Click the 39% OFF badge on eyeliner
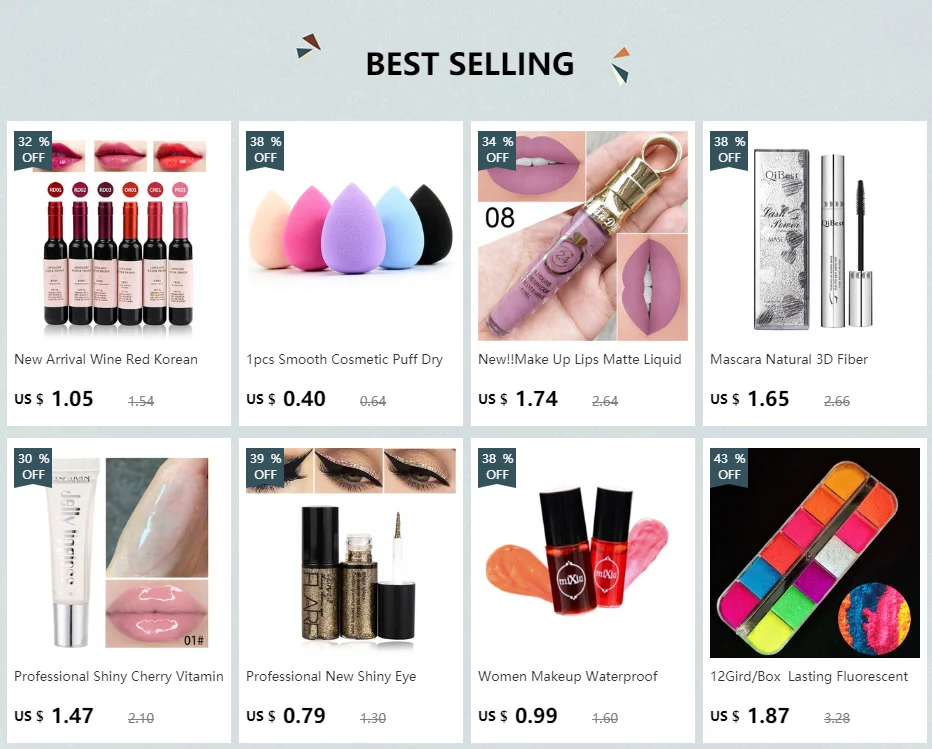The width and height of the screenshot is (932, 749). [265, 467]
